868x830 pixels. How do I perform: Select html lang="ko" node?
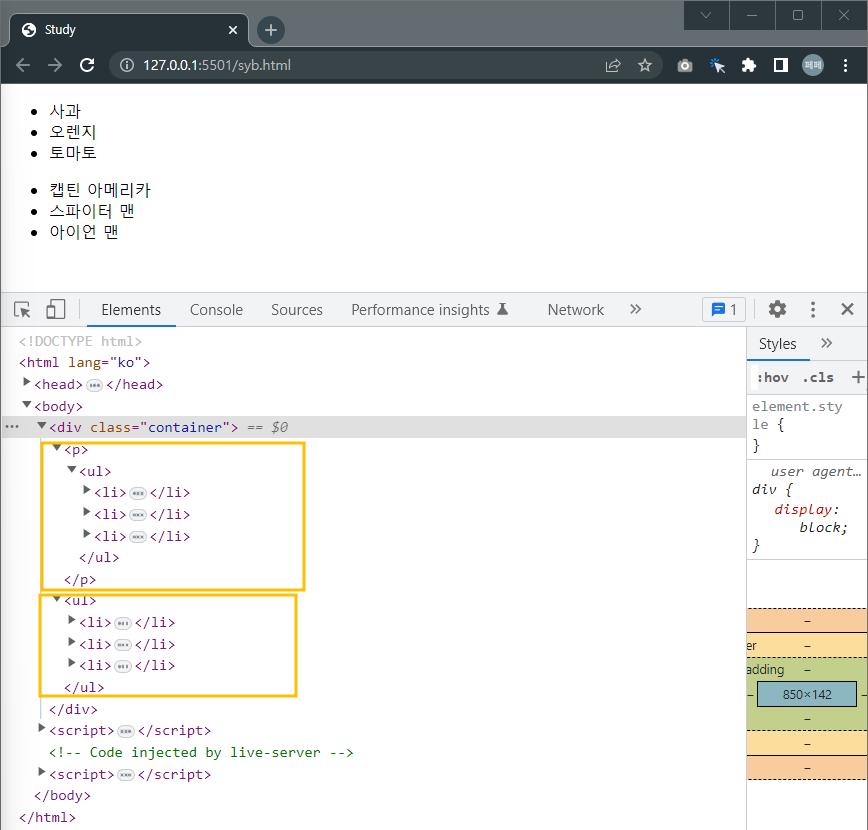coord(85,363)
